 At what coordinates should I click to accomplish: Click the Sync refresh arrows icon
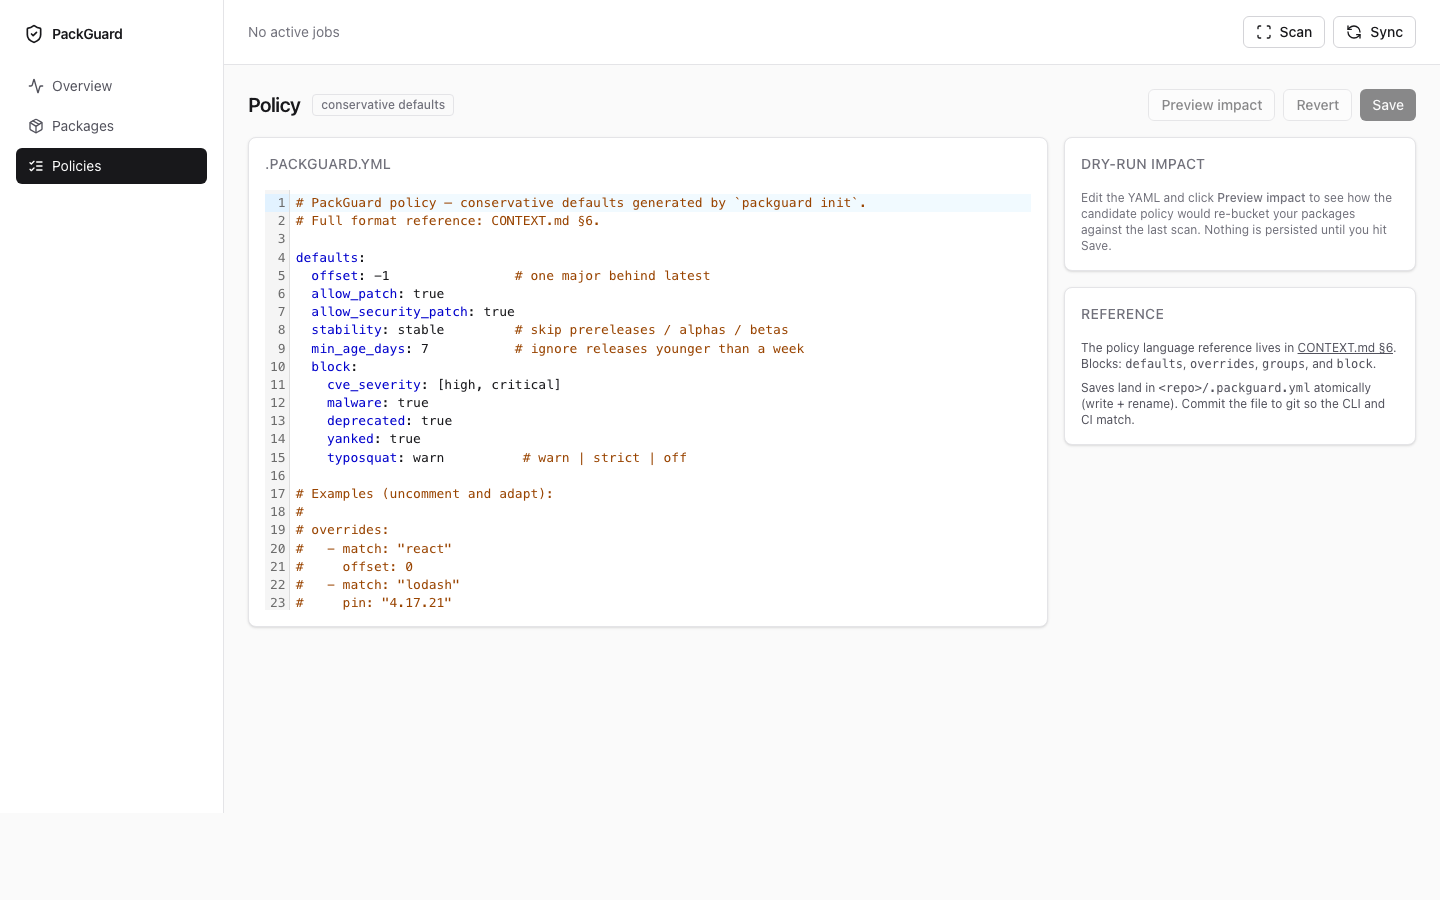tap(1354, 32)
